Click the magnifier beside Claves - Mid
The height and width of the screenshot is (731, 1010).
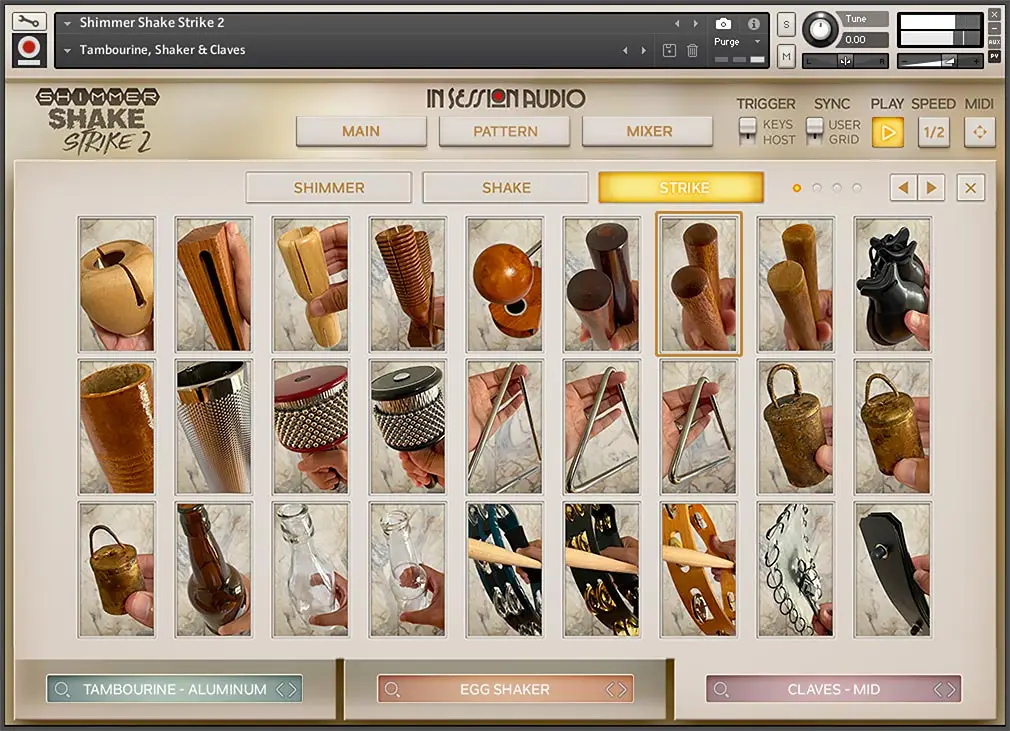[721, 690]
